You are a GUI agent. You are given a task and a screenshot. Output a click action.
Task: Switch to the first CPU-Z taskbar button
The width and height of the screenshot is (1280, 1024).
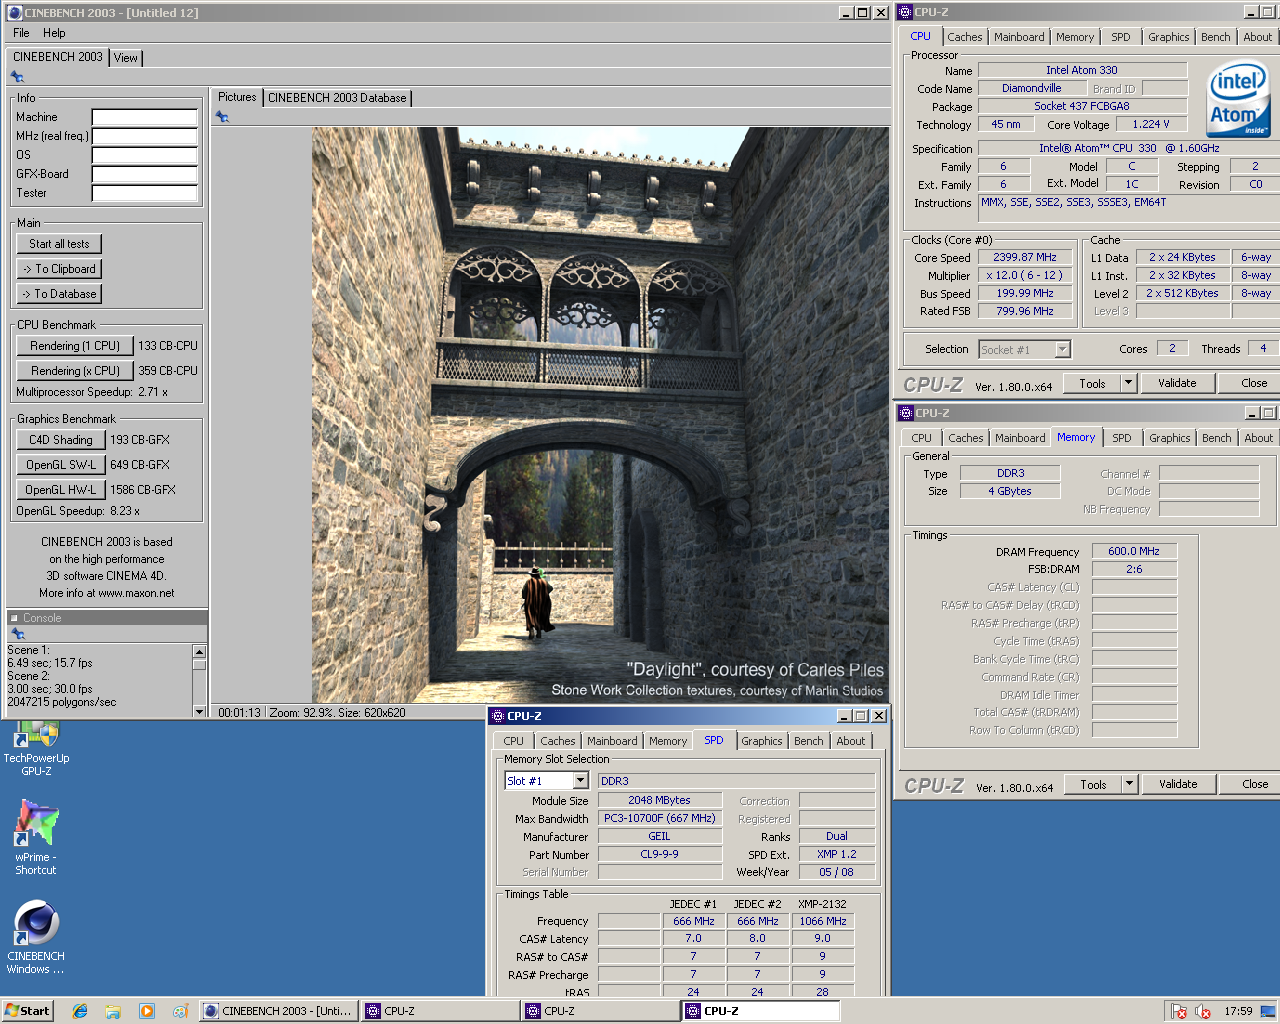pos(438,1011)
